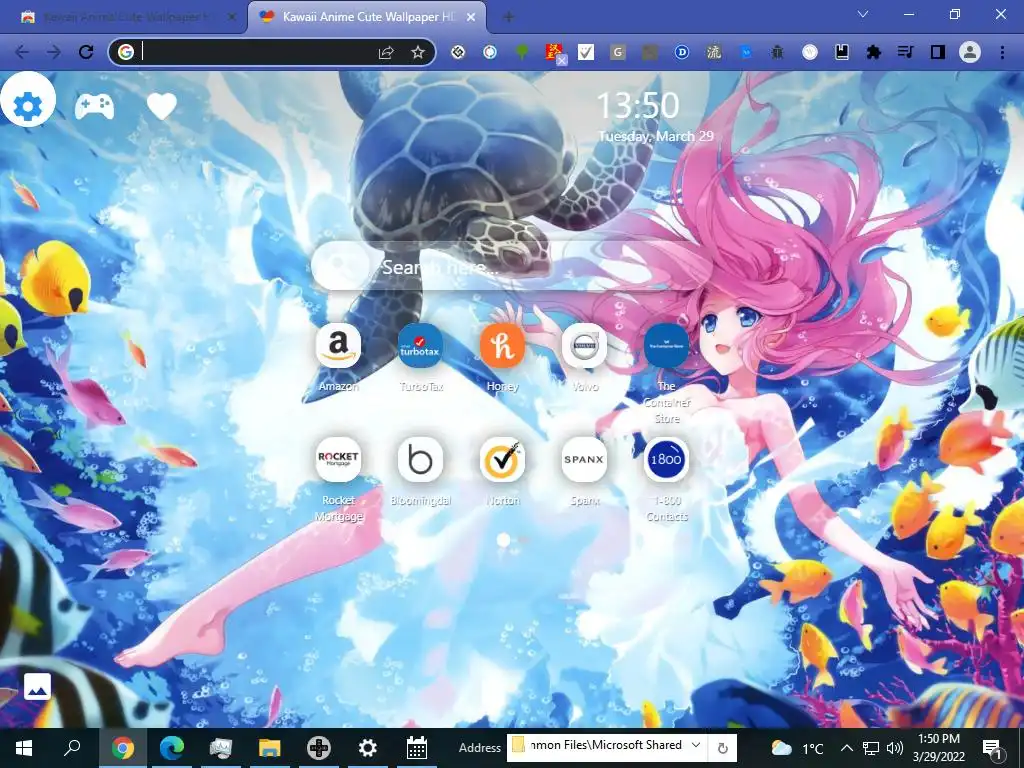Open the Chrome profile avatar
Viewport: 1024px width, 768px height.
point(970,52)
